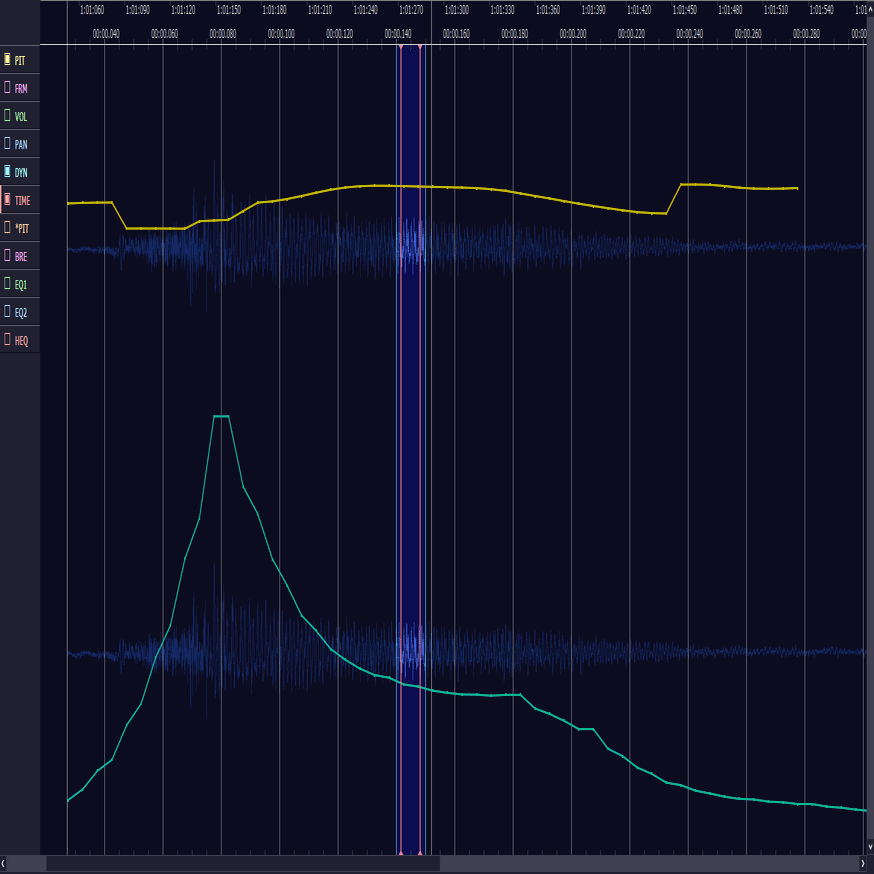
Task: Click the vertical scrollbar down arrow
Action: (x=870, y=847)
